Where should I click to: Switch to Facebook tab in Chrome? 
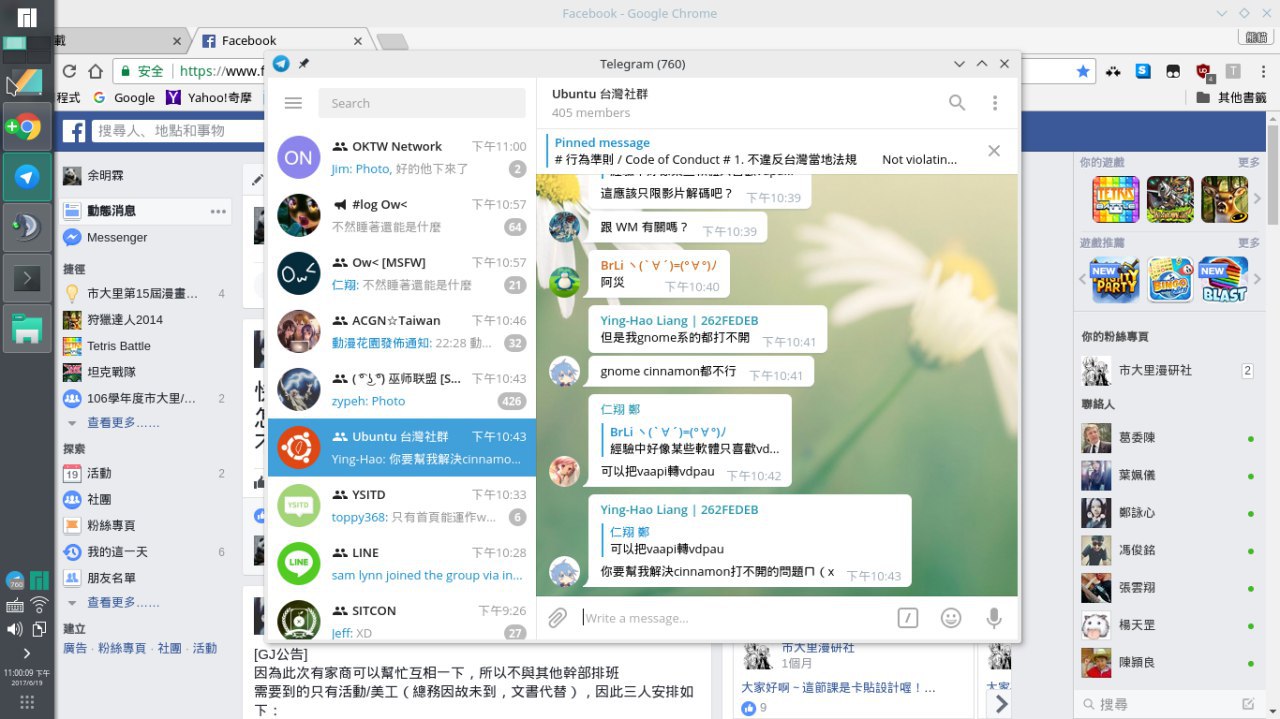(282, 40)
